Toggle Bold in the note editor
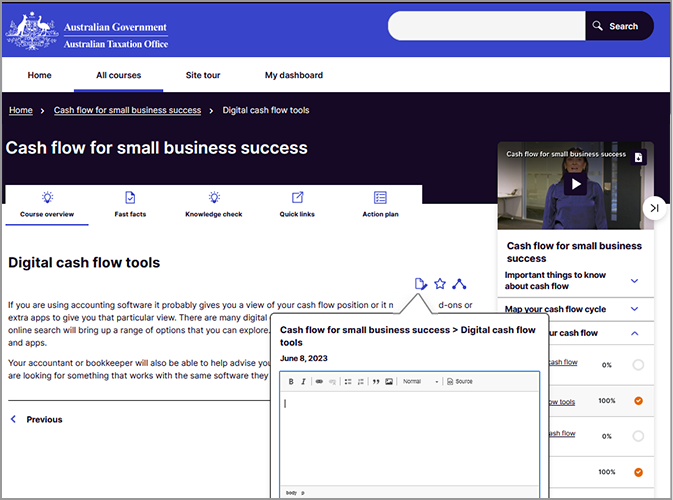673x500 pixels. [x=291, y=382]
